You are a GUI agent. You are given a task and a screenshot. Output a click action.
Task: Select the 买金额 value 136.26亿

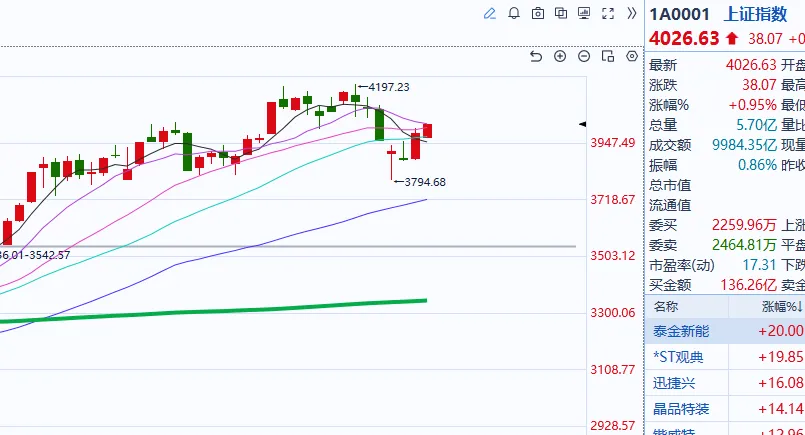tap(749, 285)
